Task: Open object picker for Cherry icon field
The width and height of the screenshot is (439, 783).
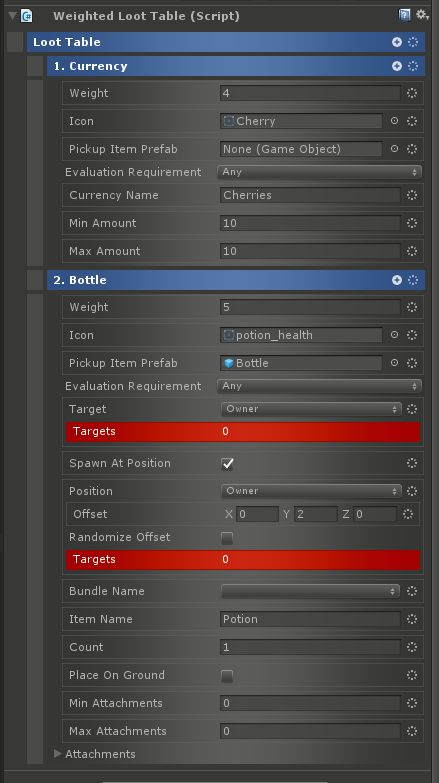Action: tap(395, 121)
